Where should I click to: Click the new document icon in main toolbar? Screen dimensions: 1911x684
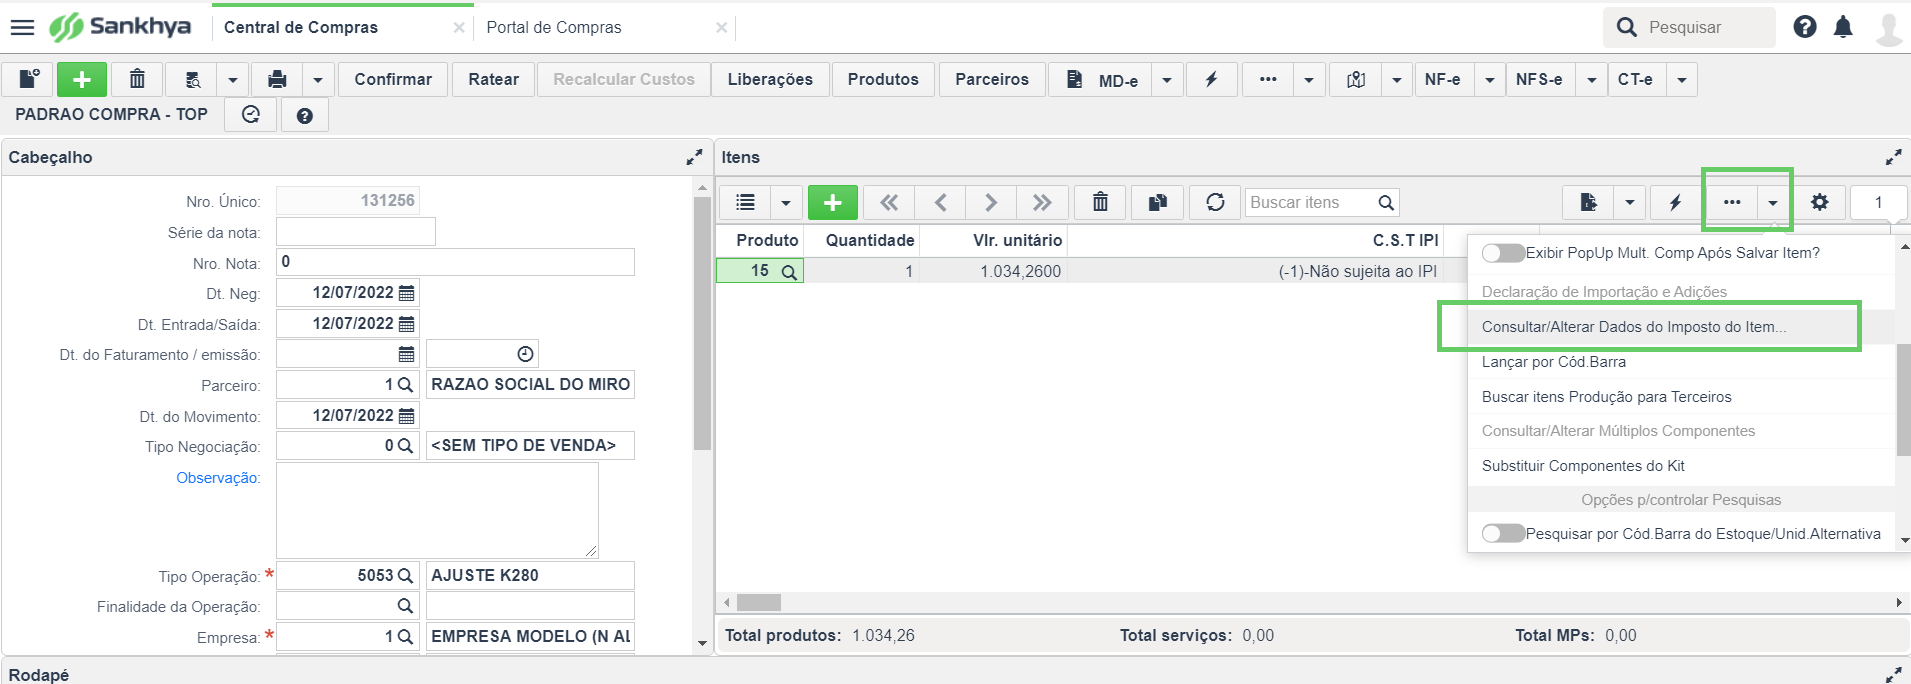(x=29, y=79)
